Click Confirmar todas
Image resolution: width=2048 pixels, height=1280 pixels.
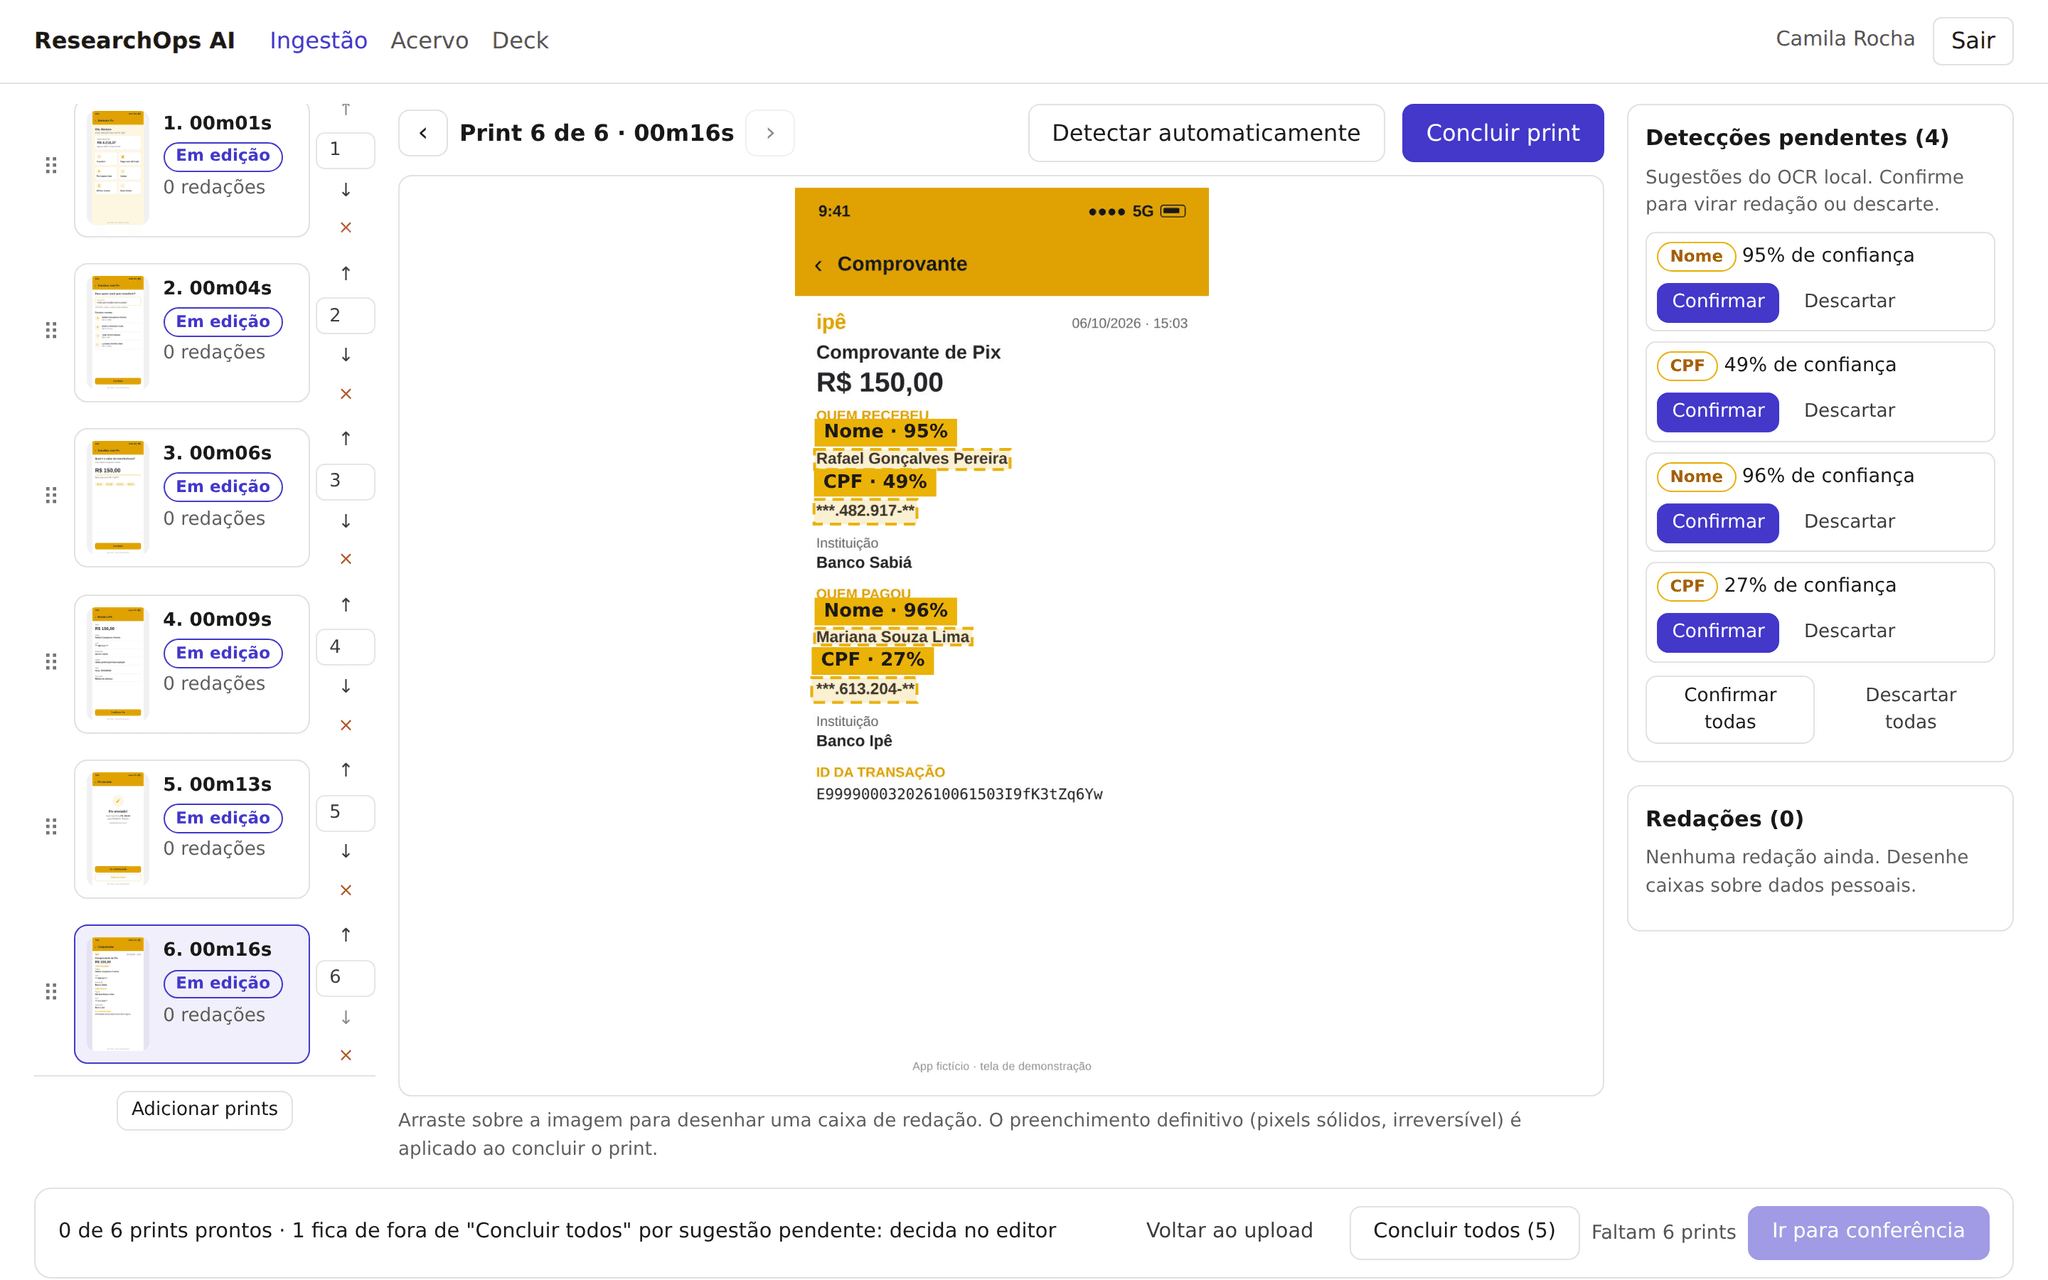(1729, 709)
